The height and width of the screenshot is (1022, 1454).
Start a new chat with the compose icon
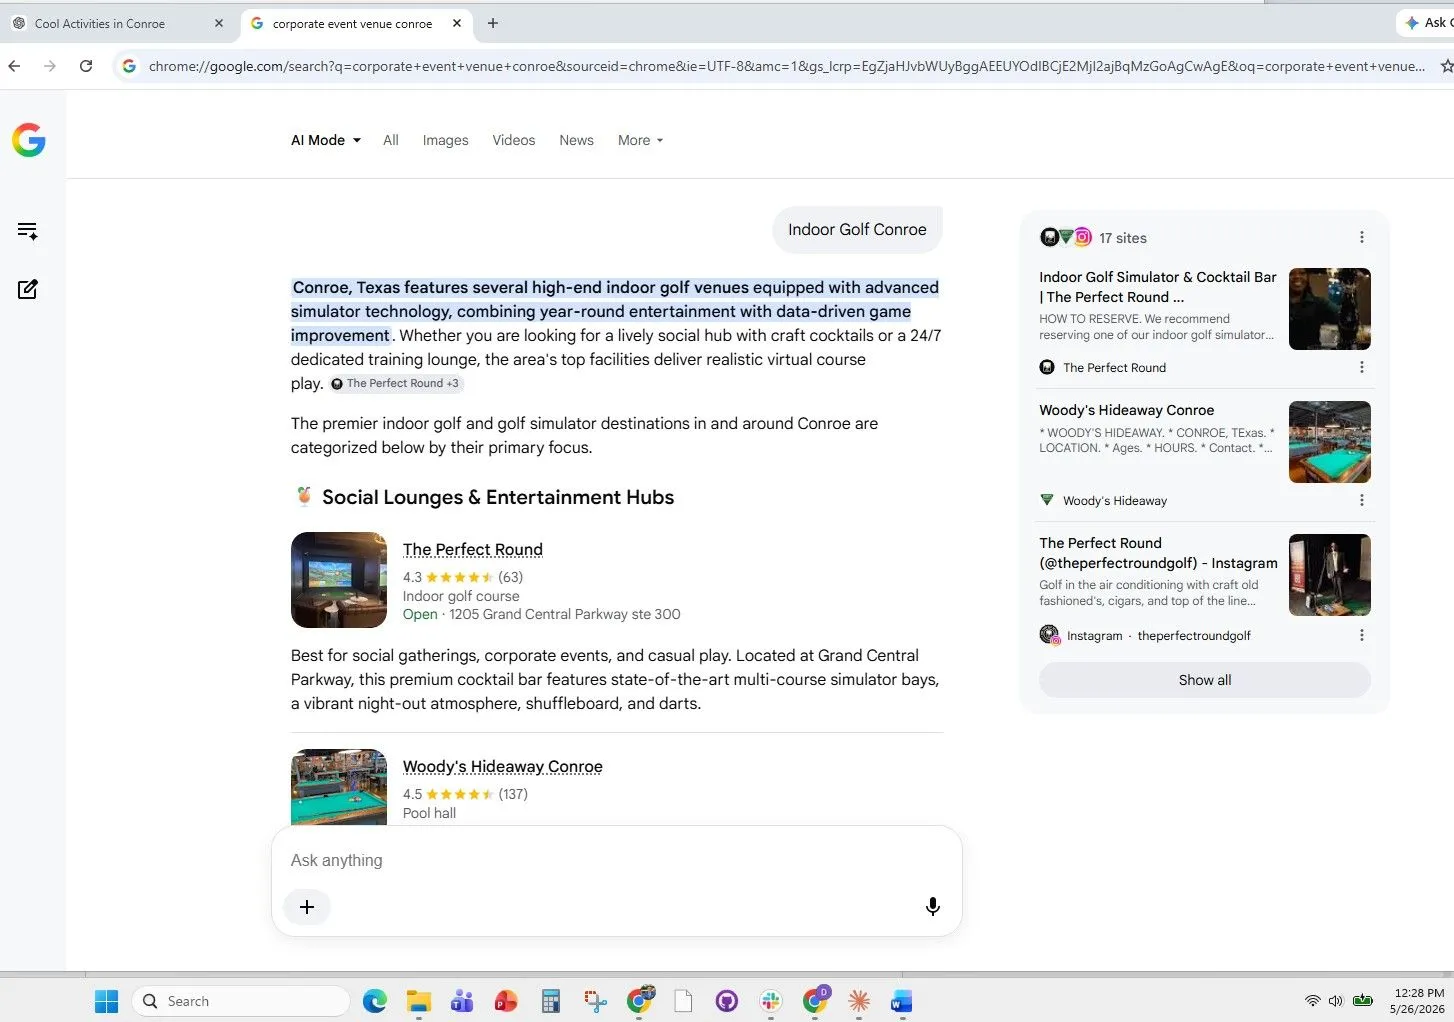pyautogui.click(x=28, y=289)
